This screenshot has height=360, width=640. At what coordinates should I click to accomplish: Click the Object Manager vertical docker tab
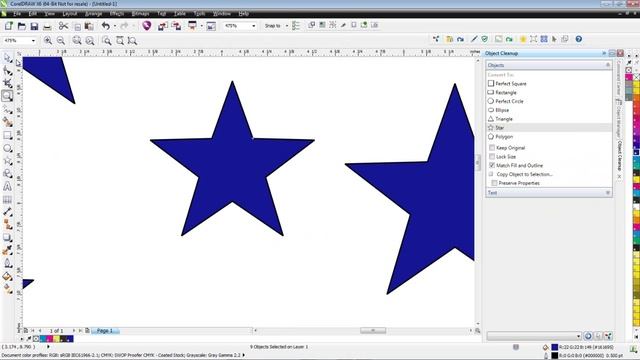pyautogui.click(x=619, y=119)
